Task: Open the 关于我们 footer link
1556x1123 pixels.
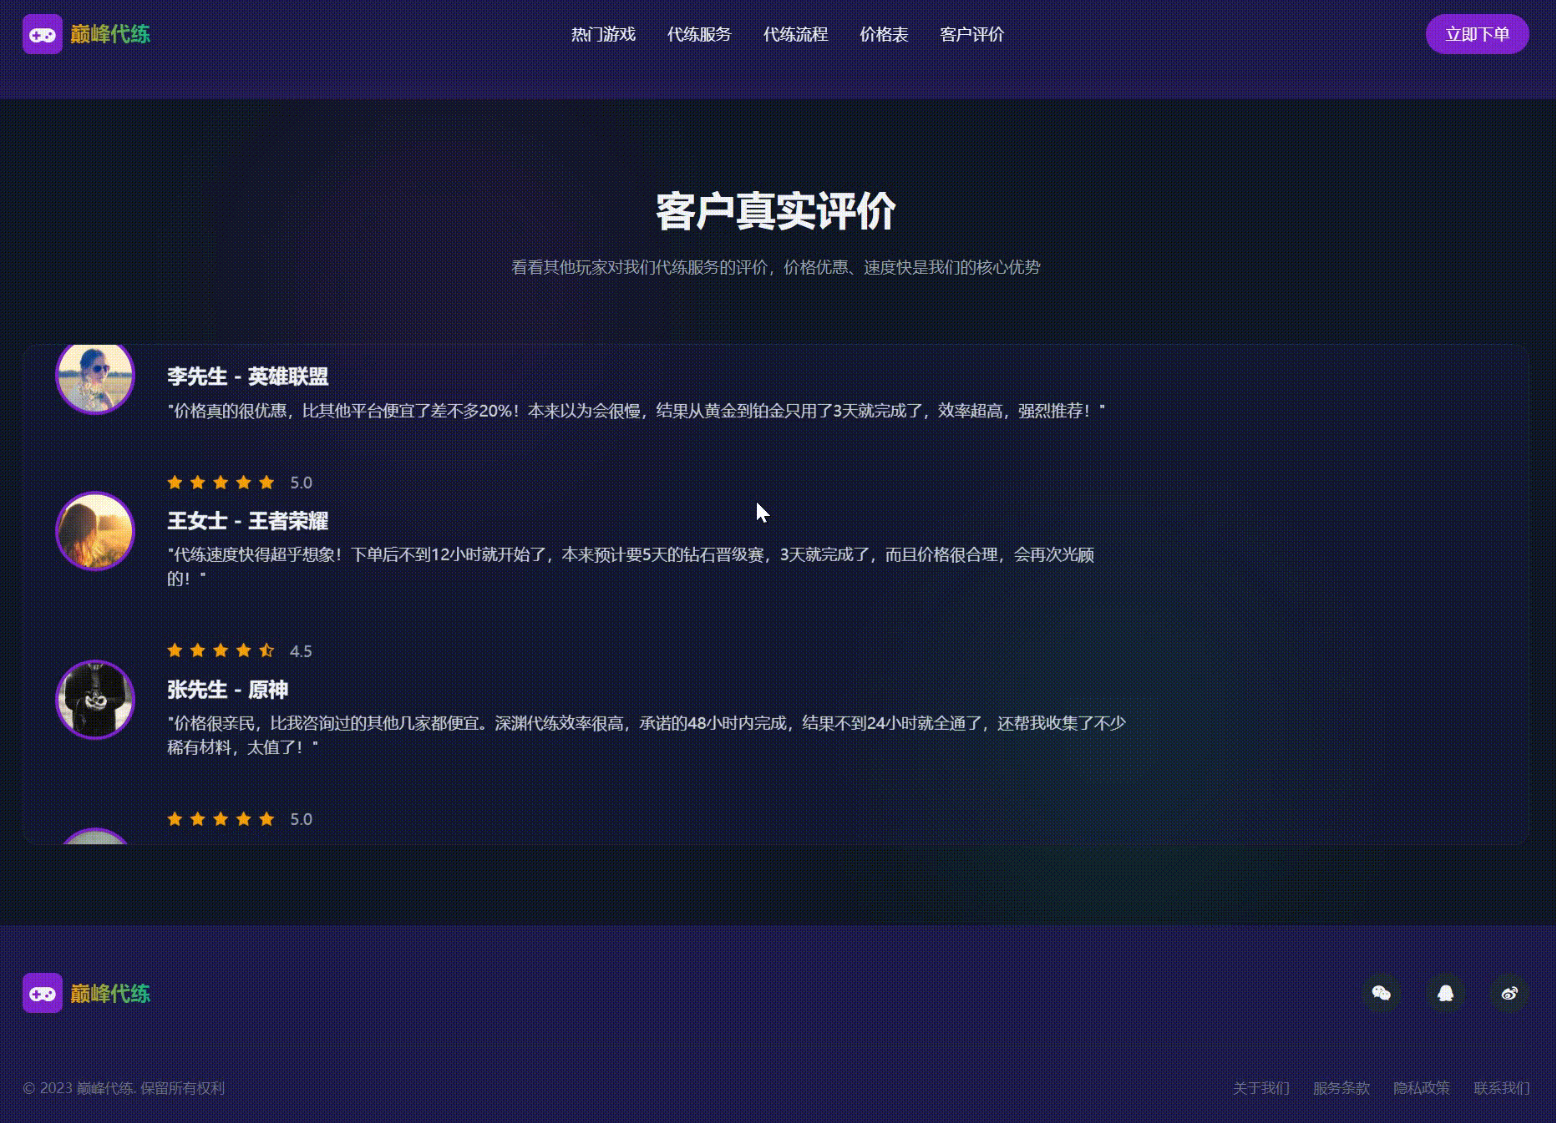Action: pos(1261,1088)
